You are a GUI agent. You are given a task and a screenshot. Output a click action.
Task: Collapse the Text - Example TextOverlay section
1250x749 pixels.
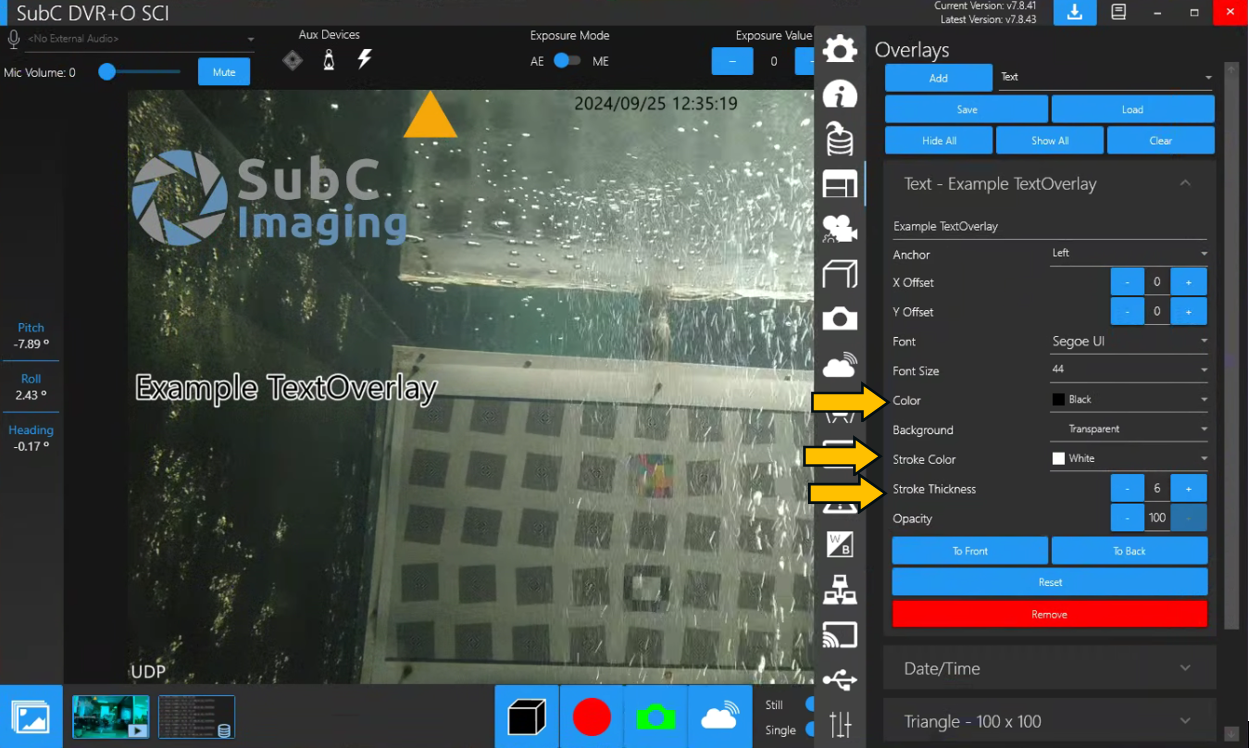point(1185,184)
